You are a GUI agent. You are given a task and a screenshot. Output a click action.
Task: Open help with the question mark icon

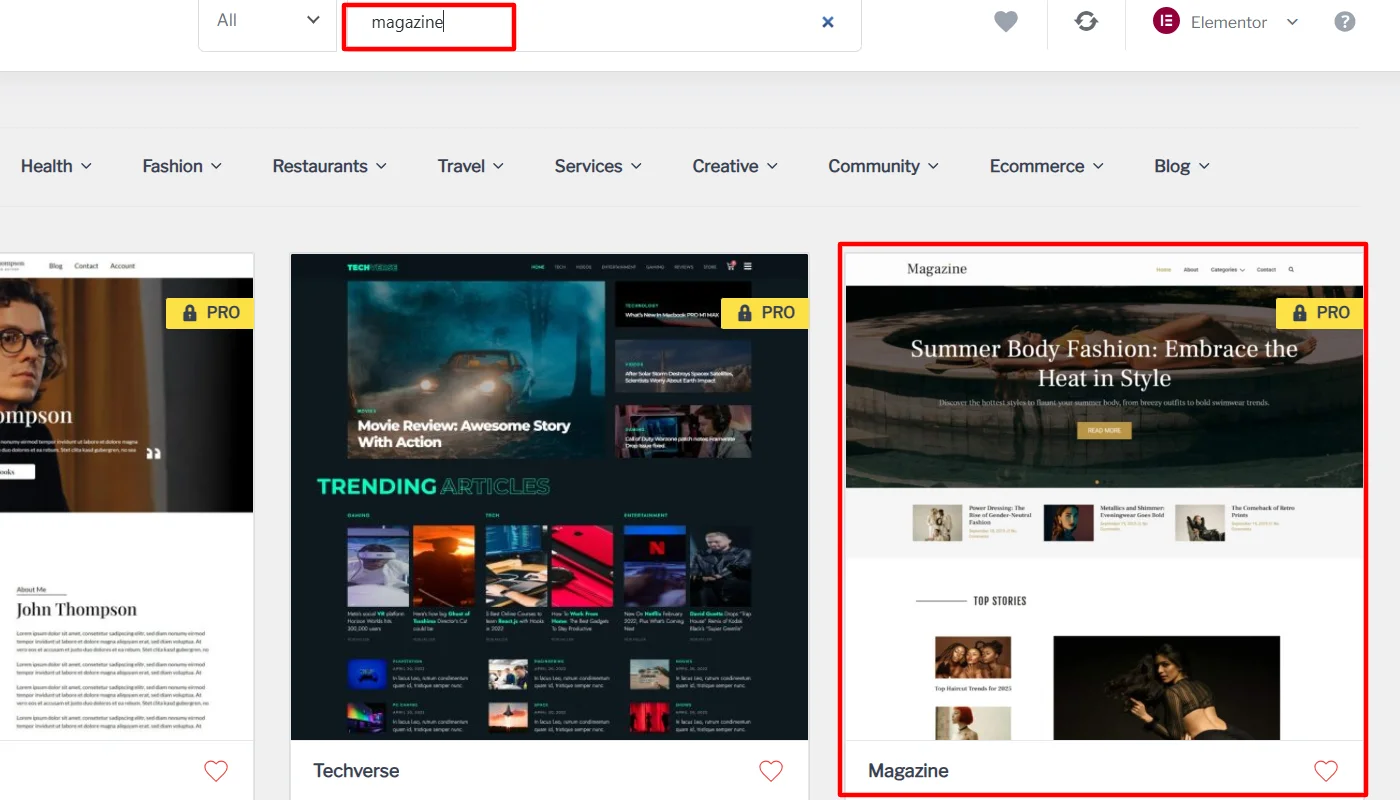[1345, 22]
